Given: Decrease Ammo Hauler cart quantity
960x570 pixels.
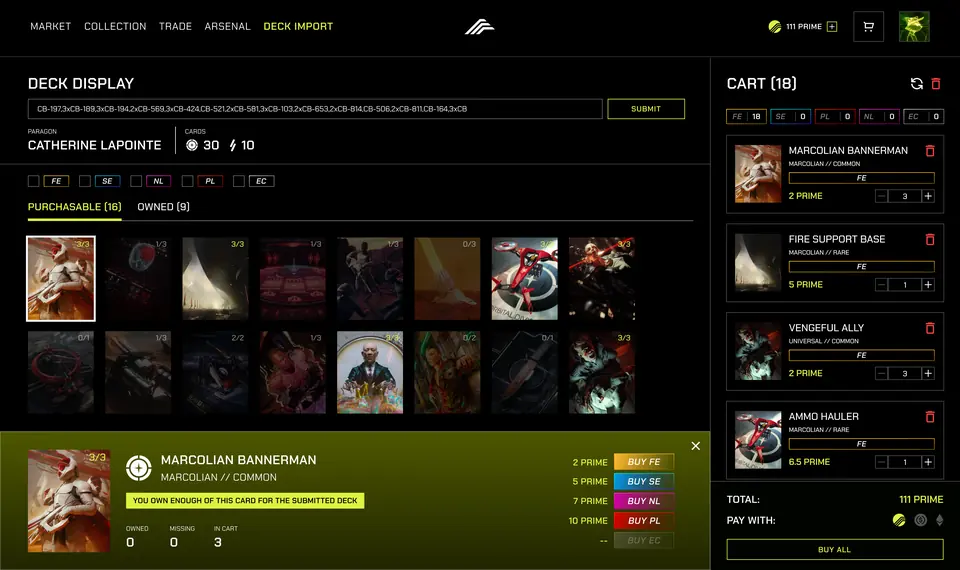Looking at the screenshot, I should click(x=881, y=462).
